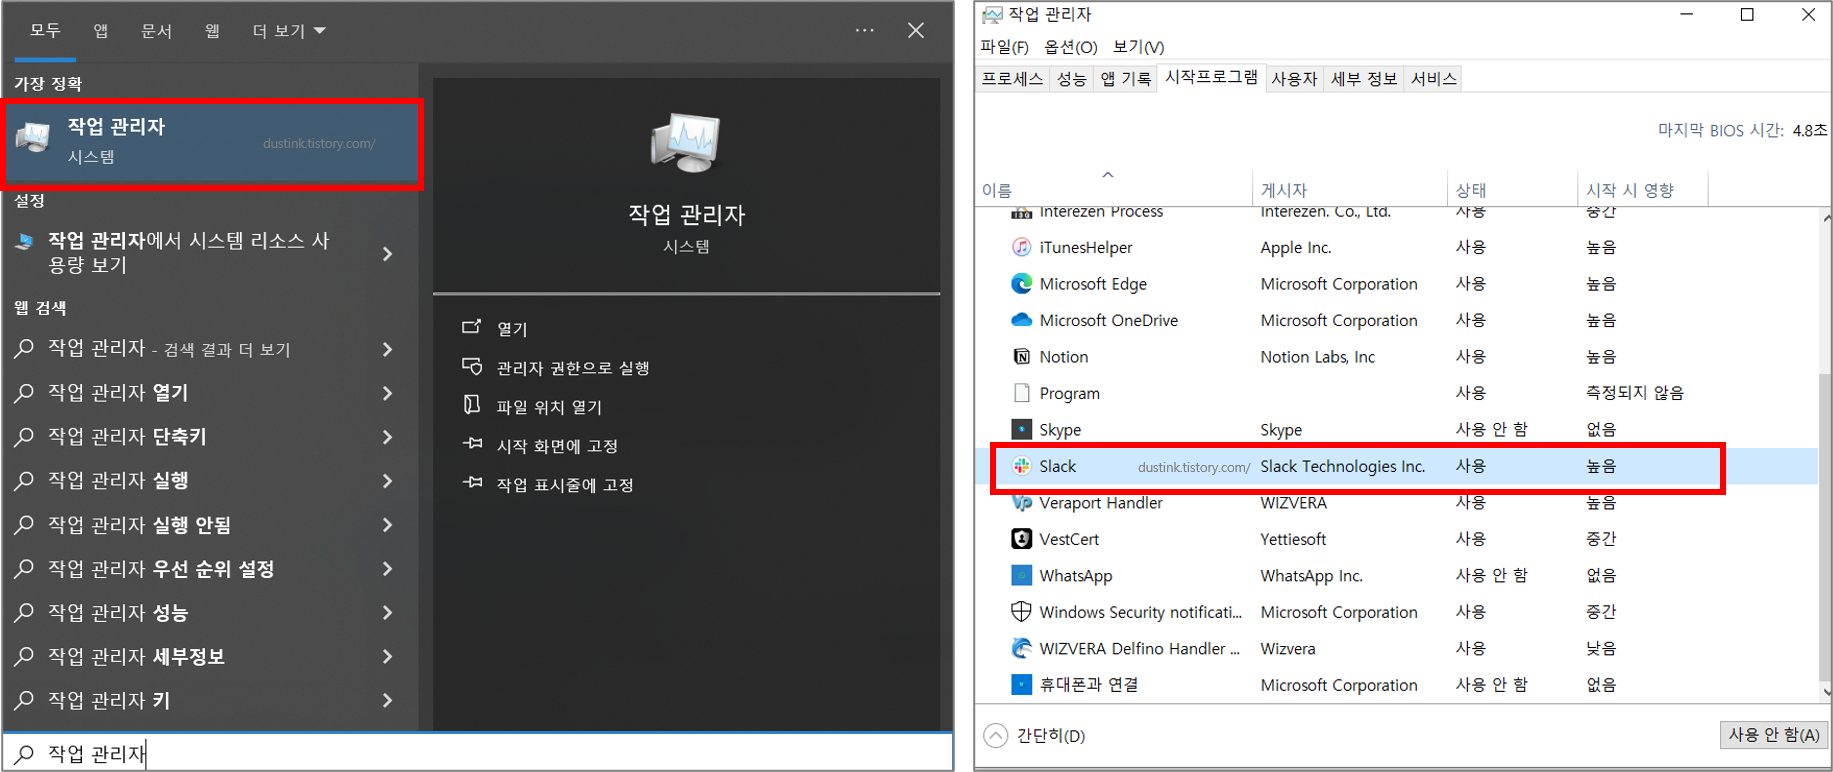Sort by the 상태 column header
Viewport: 1833px width, 772px height.
(1512, 190)
